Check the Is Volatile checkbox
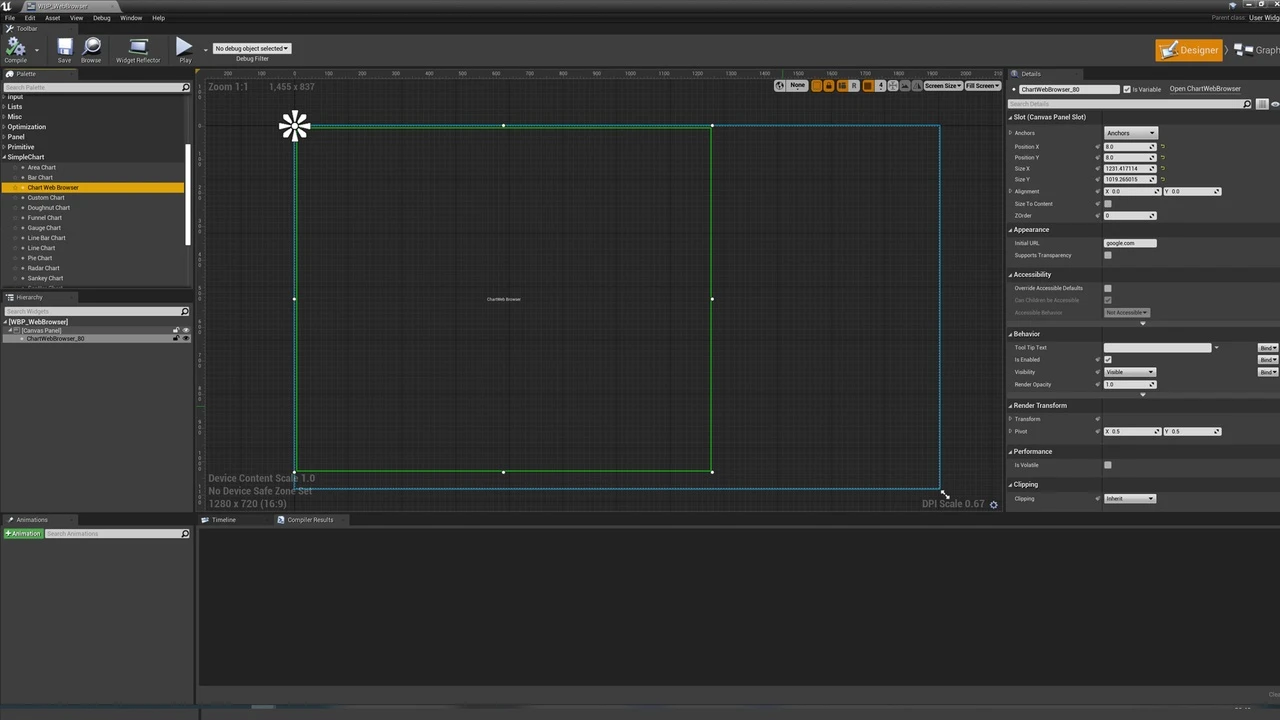Image resolution: width=1280 pixels, height=720 pixels. tap(1107, 465)
